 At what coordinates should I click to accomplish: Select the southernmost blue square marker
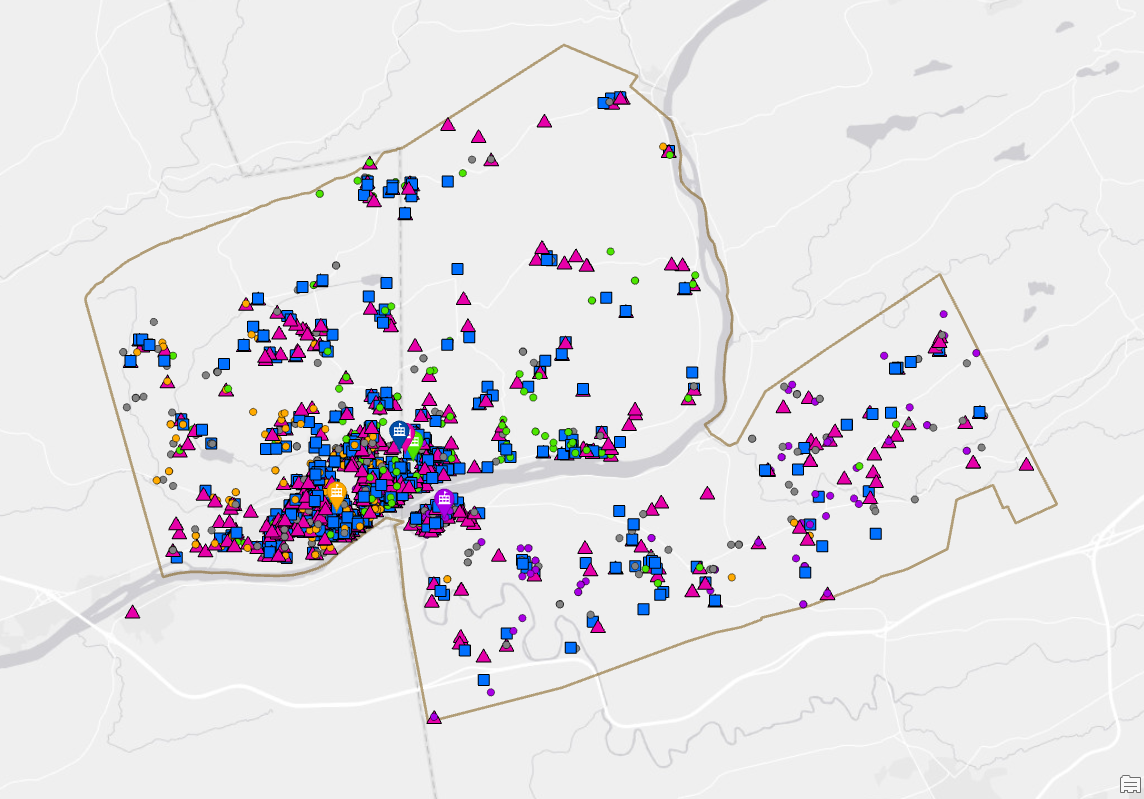click(484, 680)
